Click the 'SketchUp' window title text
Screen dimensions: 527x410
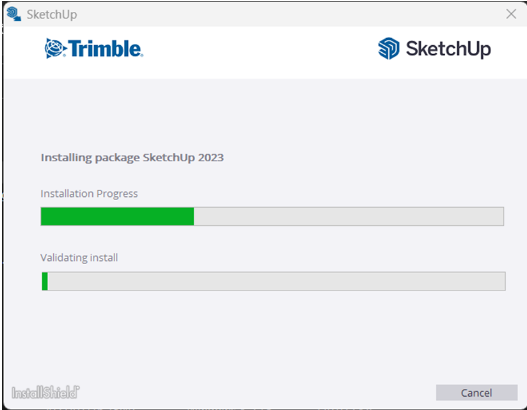tap(52, 14)
